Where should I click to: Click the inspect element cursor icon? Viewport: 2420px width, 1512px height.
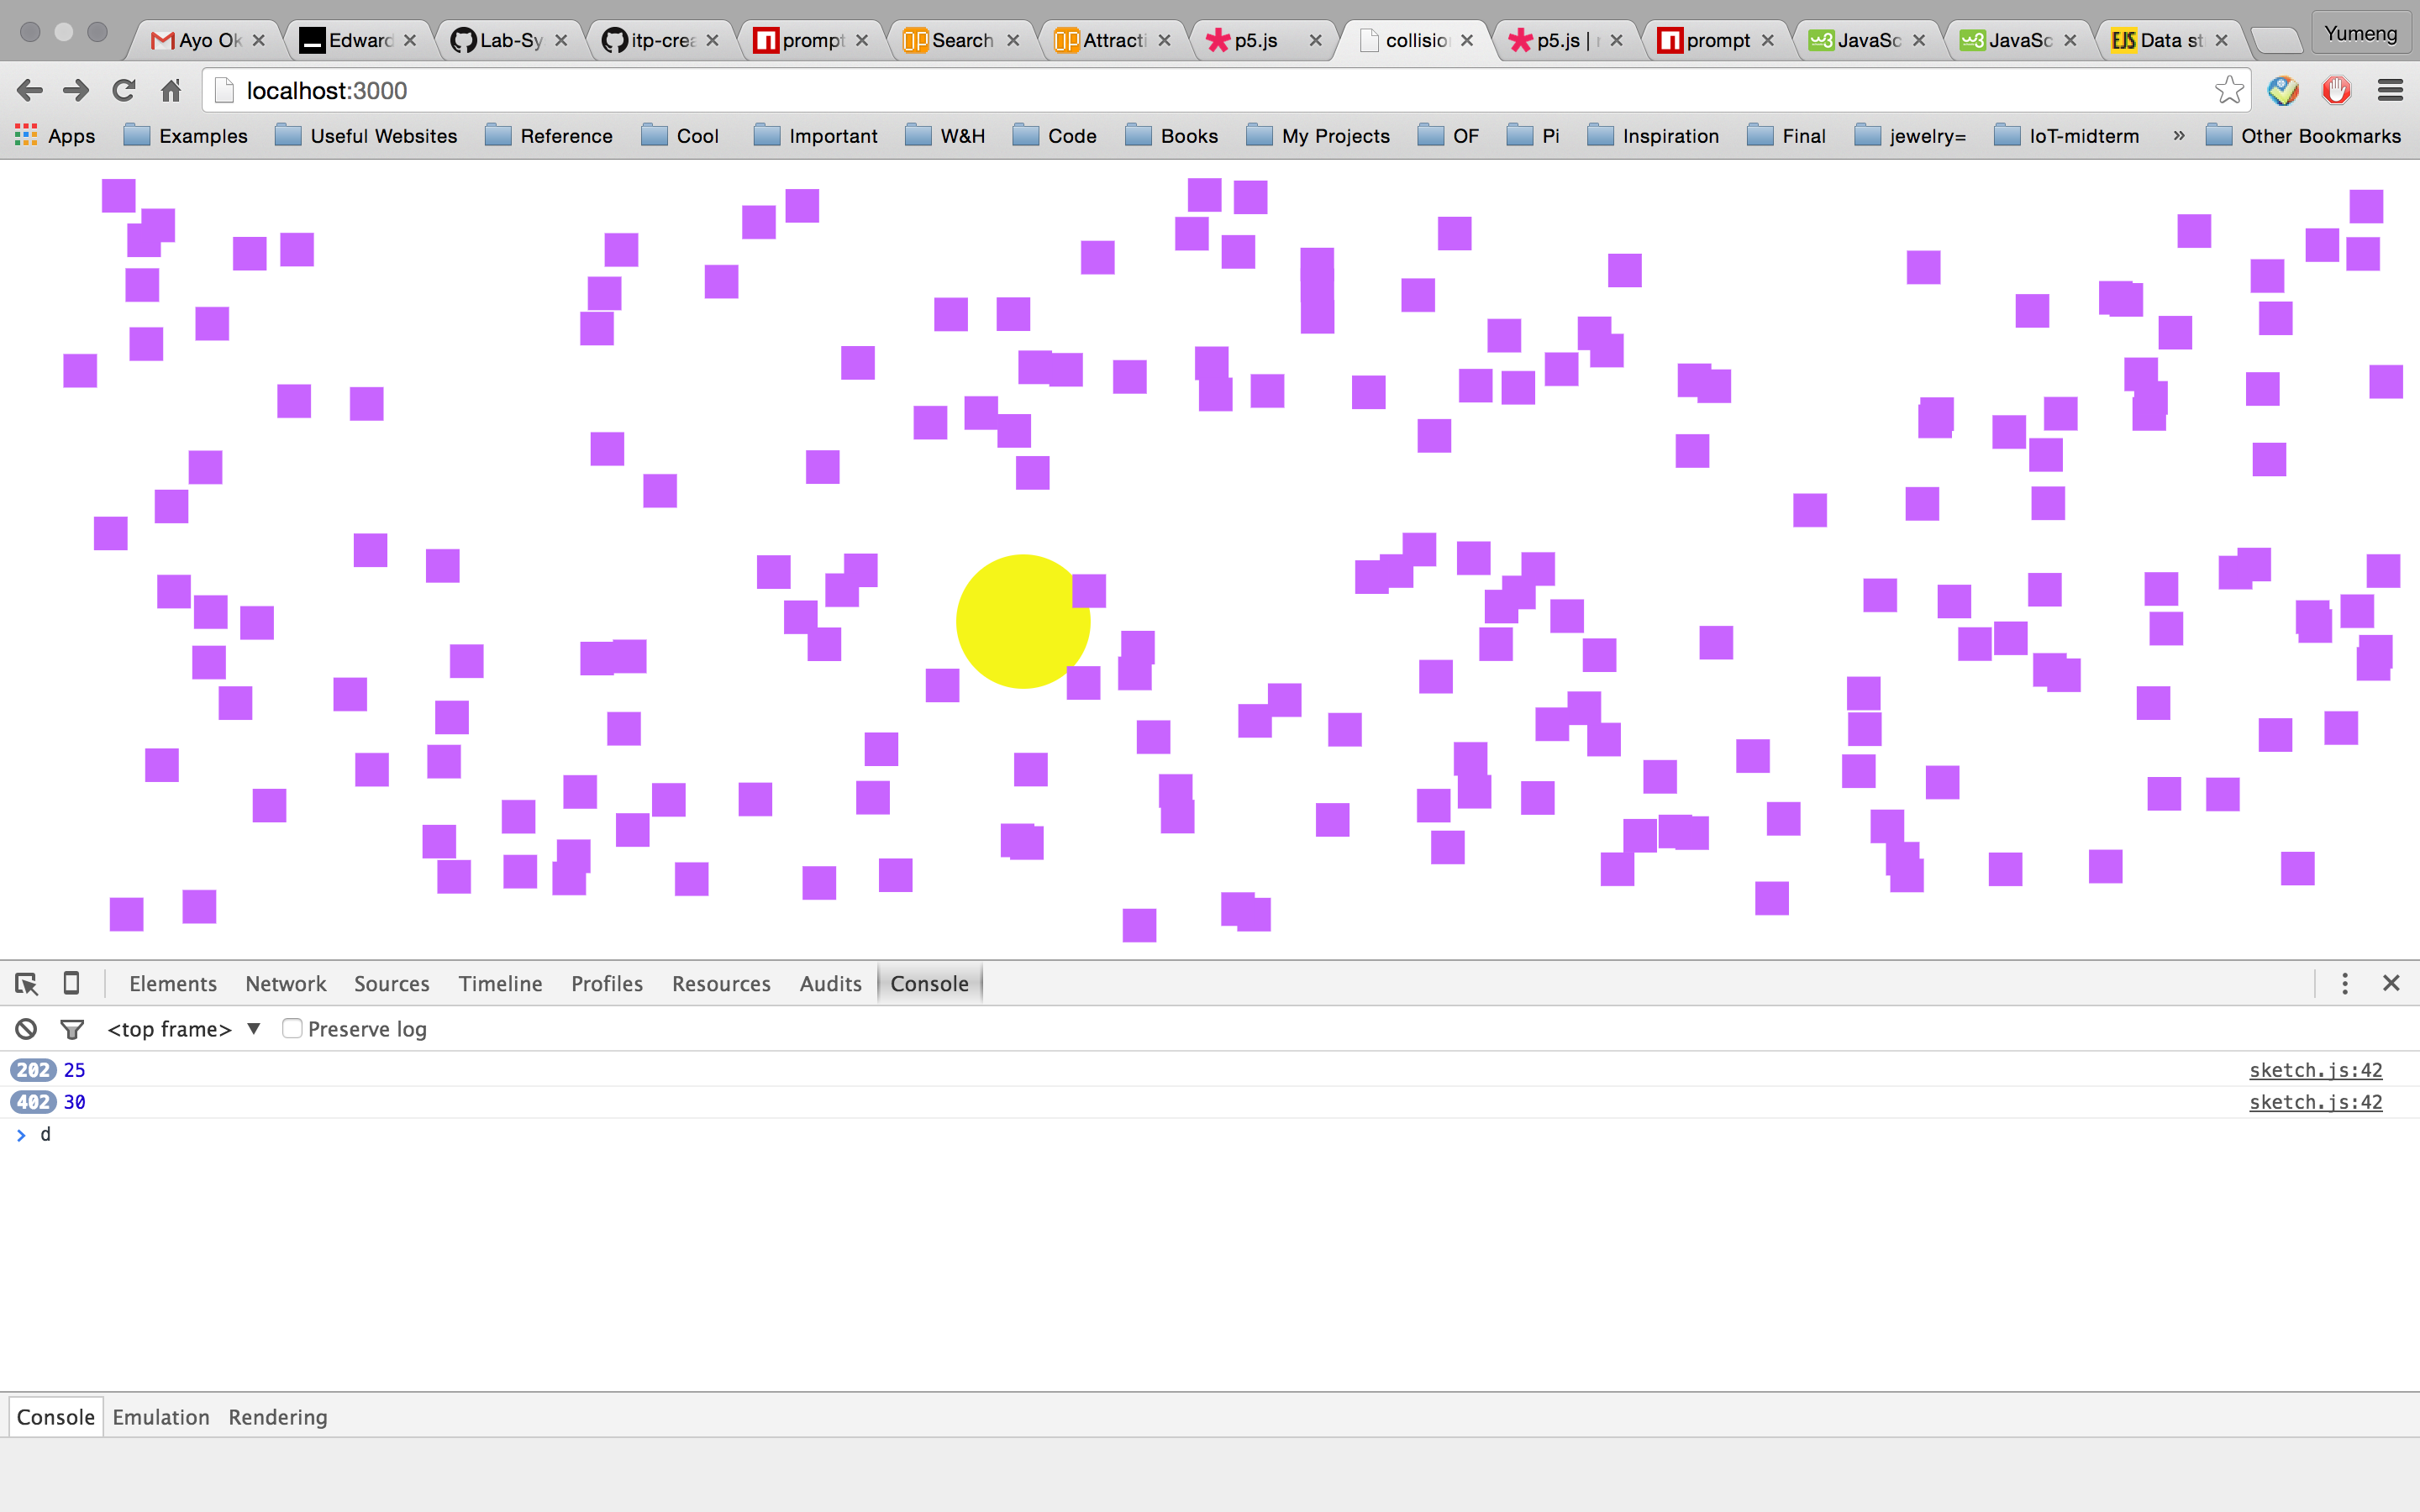point(27,983)
